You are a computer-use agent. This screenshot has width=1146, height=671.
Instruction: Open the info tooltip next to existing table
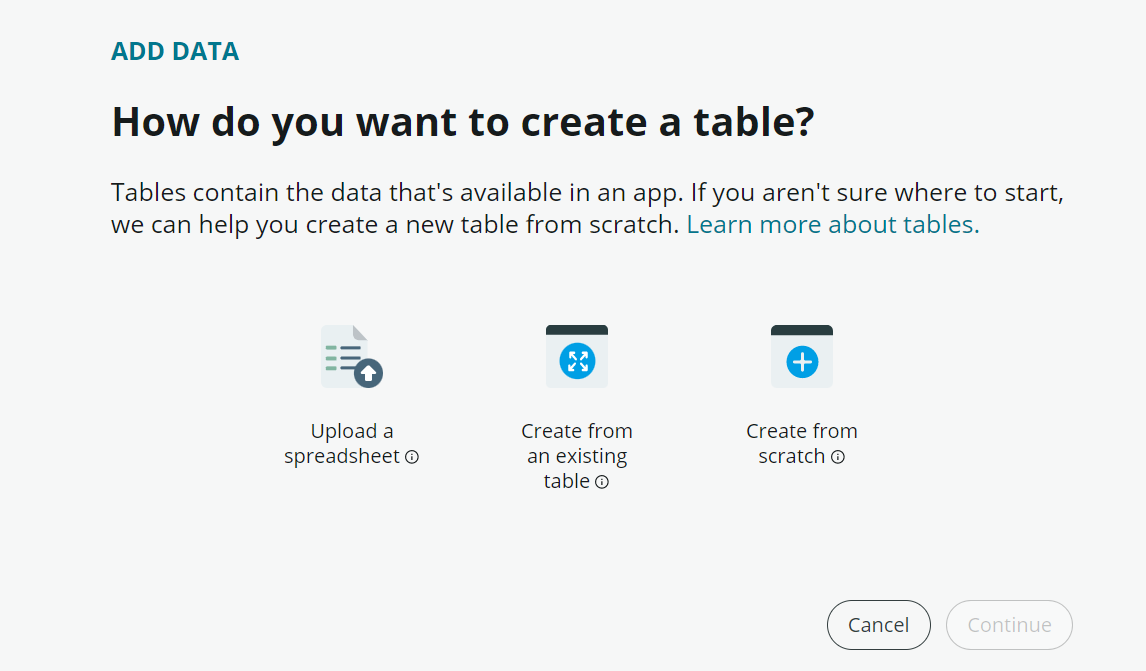[602, 482]
